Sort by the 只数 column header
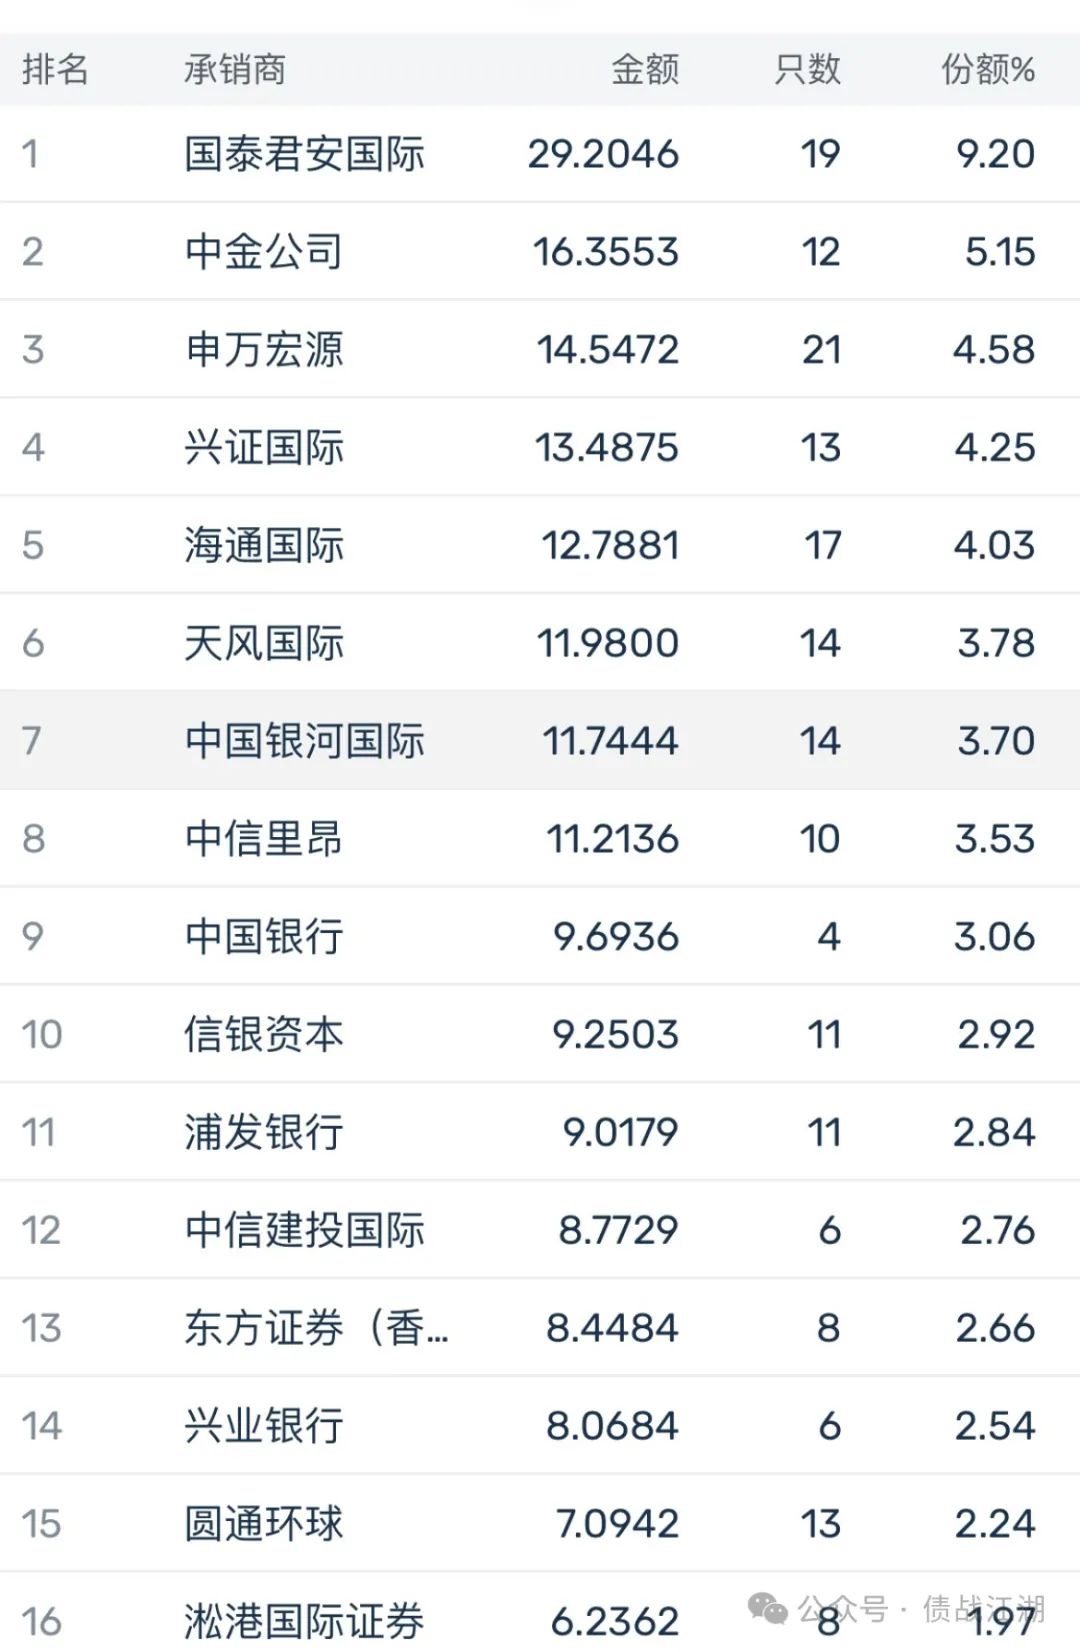Screen dimensions: 1080x1652 pyautogui.click(x=807, y=69)
